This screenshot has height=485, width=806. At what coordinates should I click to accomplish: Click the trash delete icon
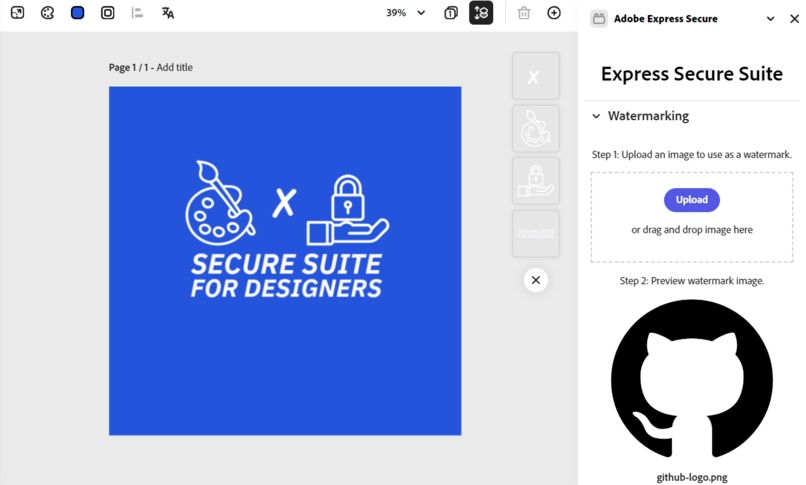[x=524, y=13]
